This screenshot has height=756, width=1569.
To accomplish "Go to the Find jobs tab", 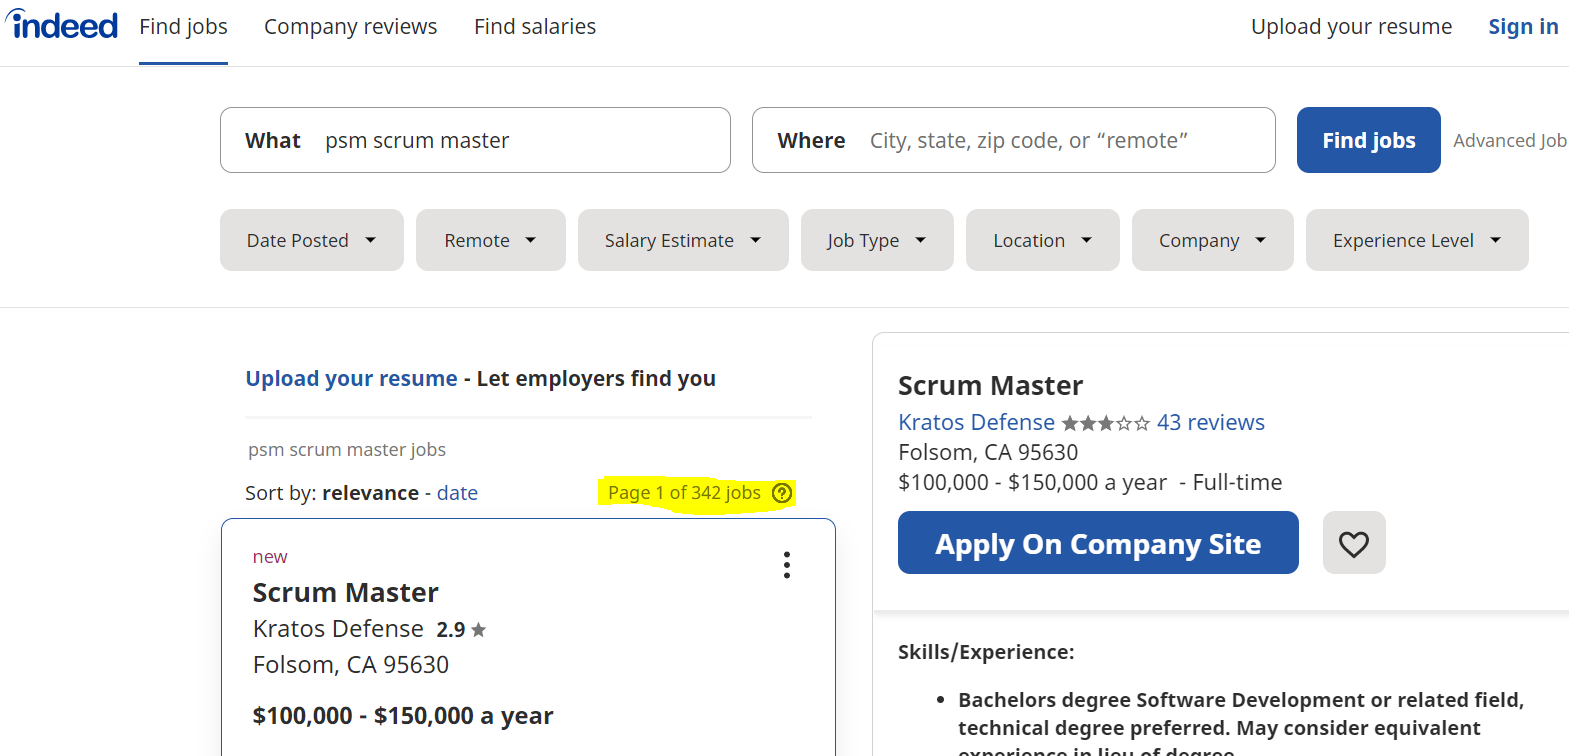I will (183, 27).
